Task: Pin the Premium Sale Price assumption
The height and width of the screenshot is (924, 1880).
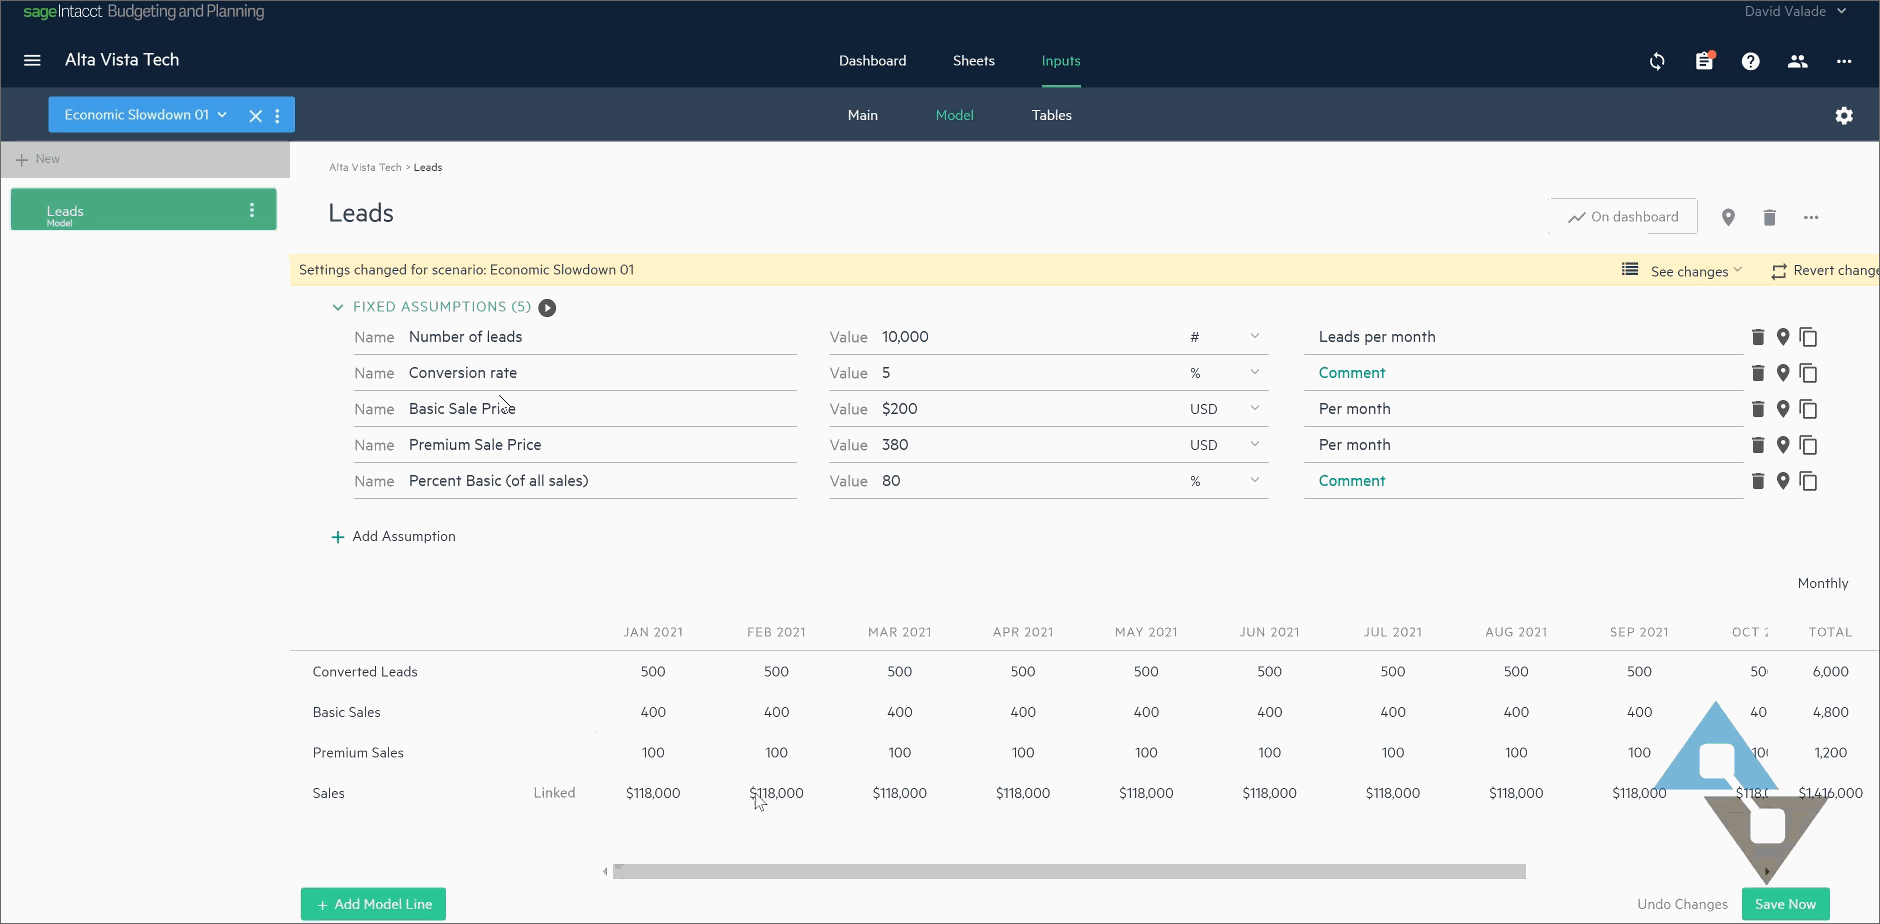Action: (x=1783, y=445)
